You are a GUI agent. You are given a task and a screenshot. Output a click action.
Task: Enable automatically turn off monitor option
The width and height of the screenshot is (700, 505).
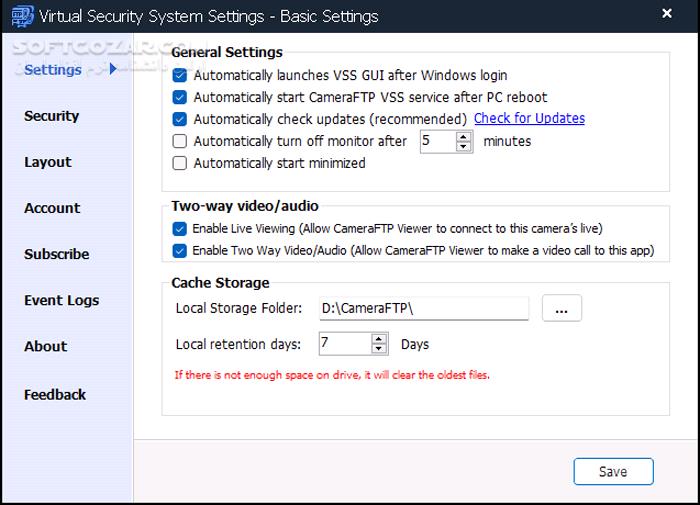[180, 141]
